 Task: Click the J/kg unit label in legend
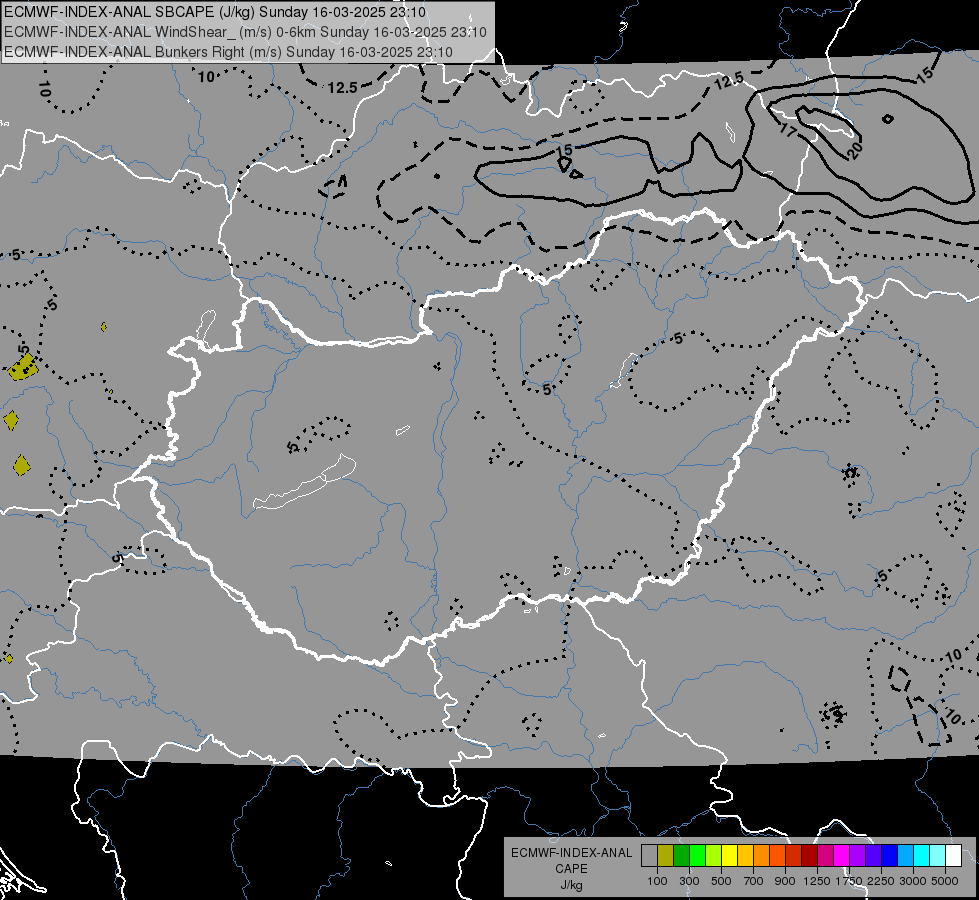571,885
